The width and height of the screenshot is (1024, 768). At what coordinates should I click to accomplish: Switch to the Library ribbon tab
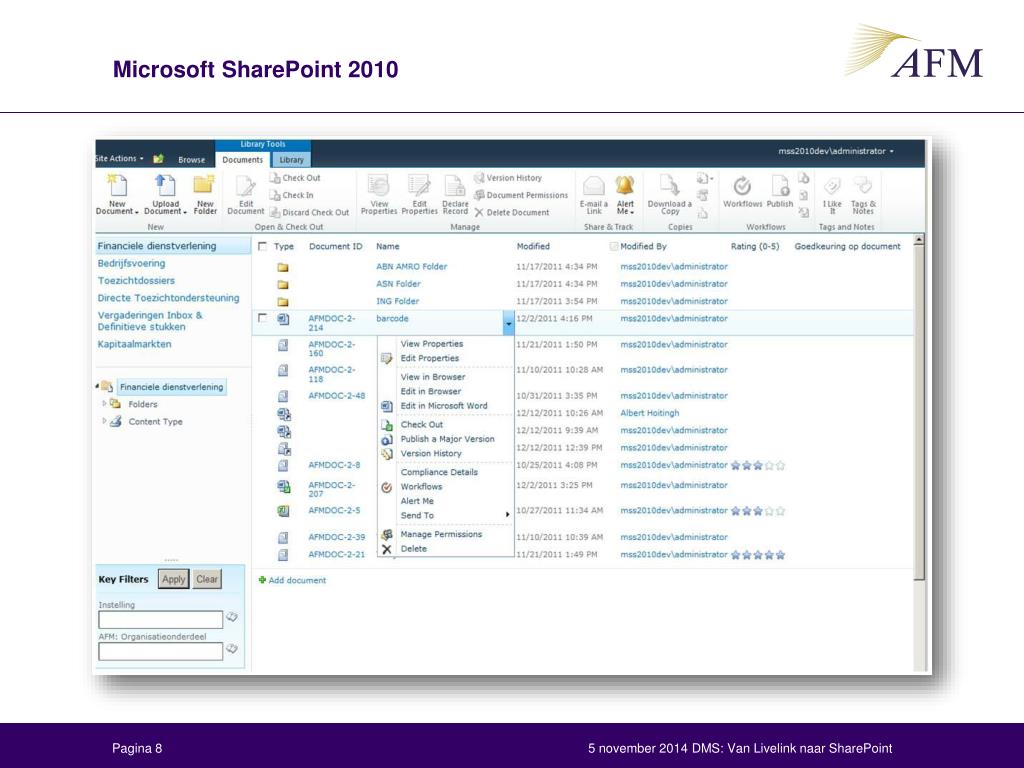pos(291,159)
